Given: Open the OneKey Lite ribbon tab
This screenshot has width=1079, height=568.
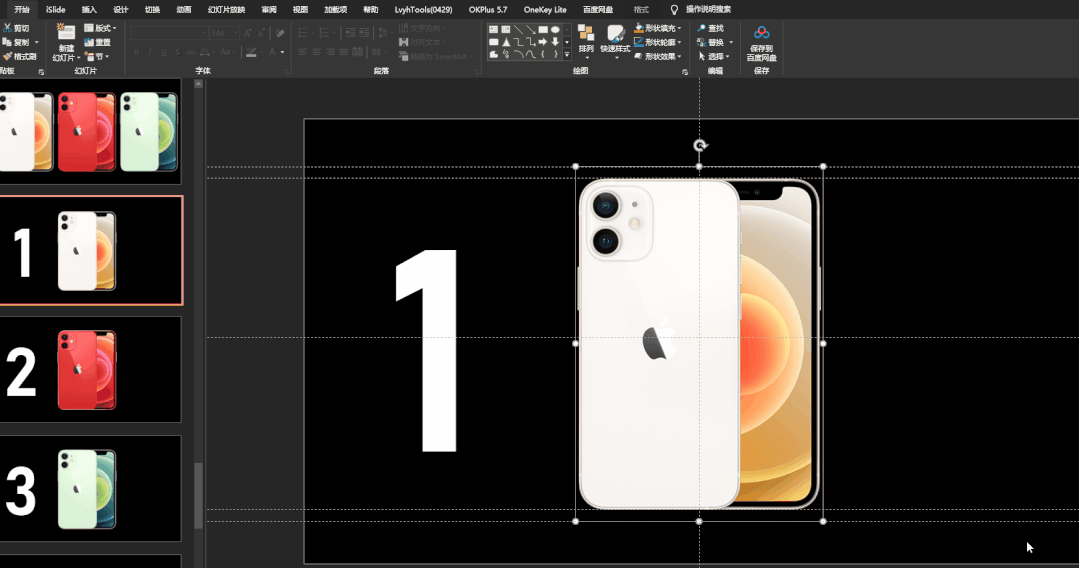Looking at the screenshot, I should click(545, 10).
